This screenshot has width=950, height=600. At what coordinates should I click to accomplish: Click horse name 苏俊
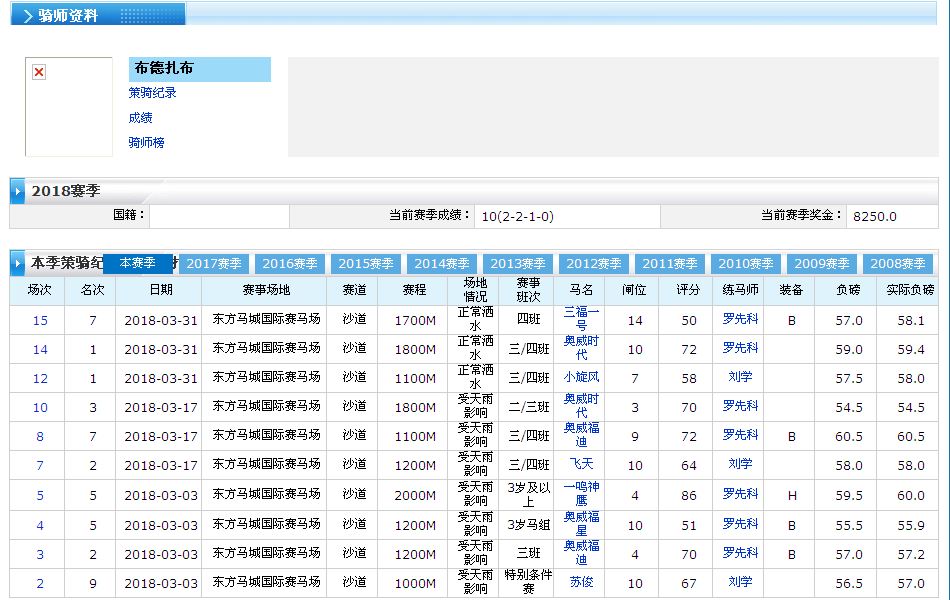pos(581,582)
